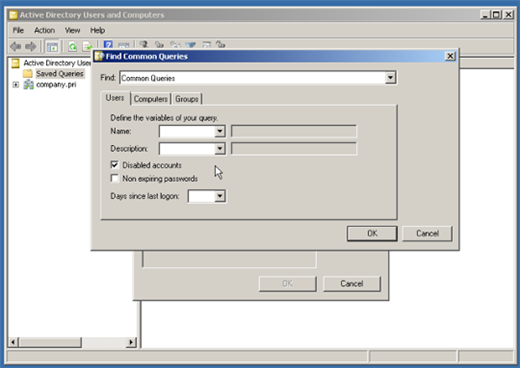Image resolution: width=520 pixels, height=368 pixels.
Task: Click OK in Find Common Queries dialog
Action: (372, 233)
